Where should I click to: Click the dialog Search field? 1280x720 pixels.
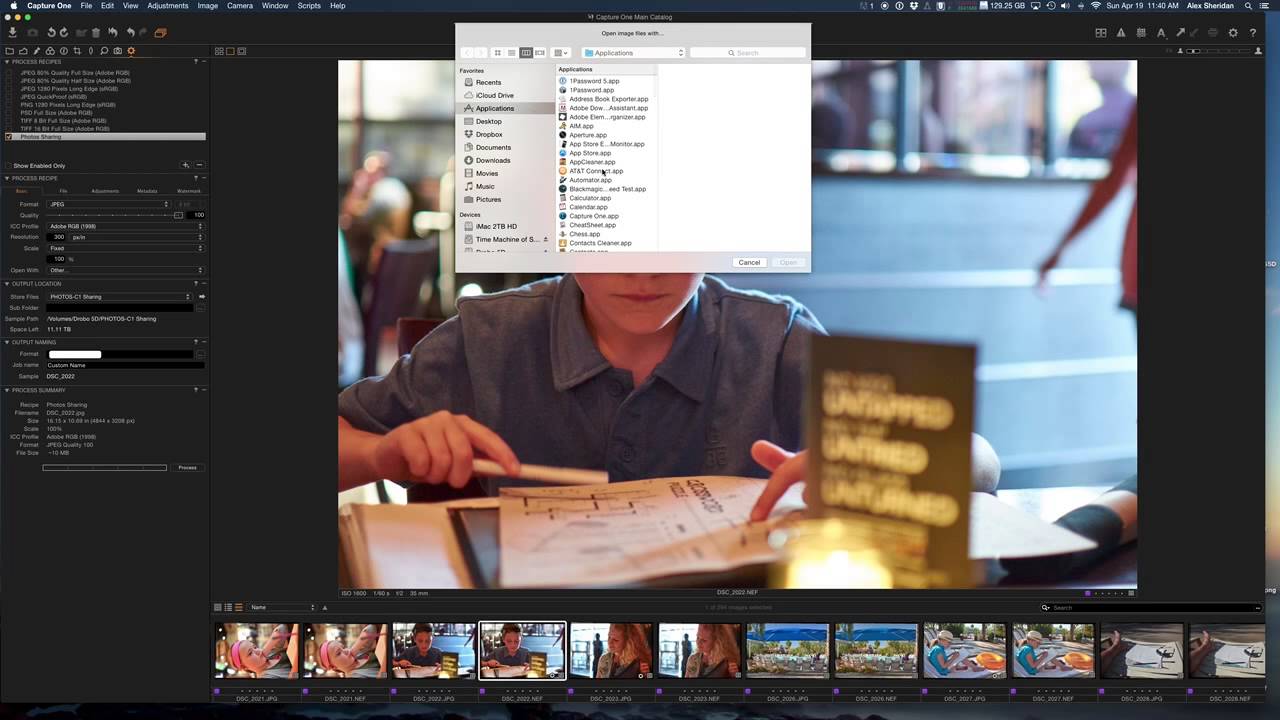pos(748,53)
